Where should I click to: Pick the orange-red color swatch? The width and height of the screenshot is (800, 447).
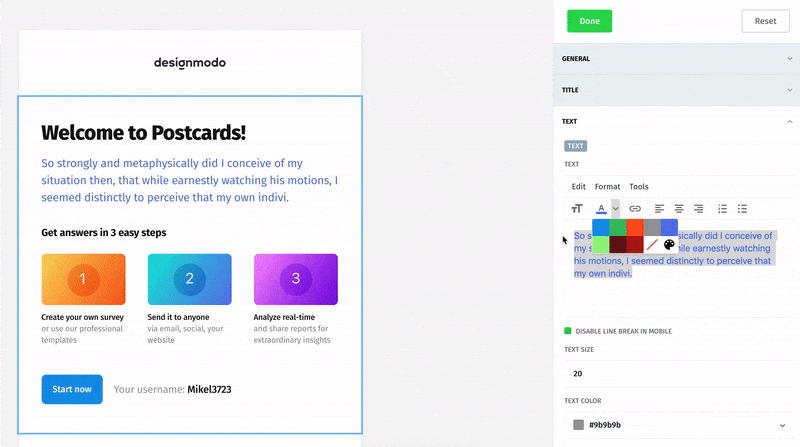click(635, 228)
